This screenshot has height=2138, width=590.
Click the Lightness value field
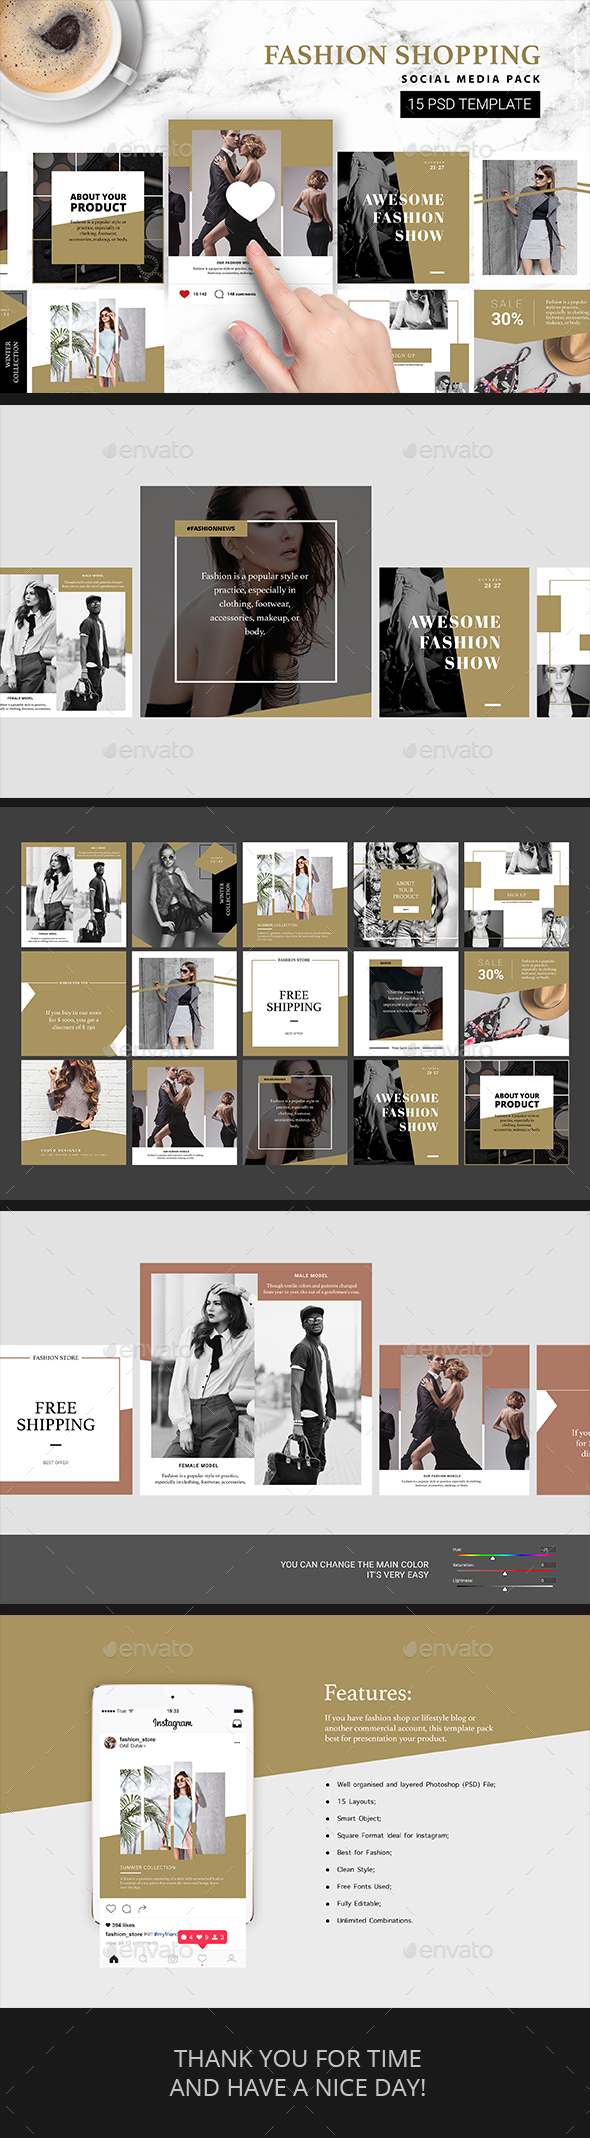[547, 1580]
